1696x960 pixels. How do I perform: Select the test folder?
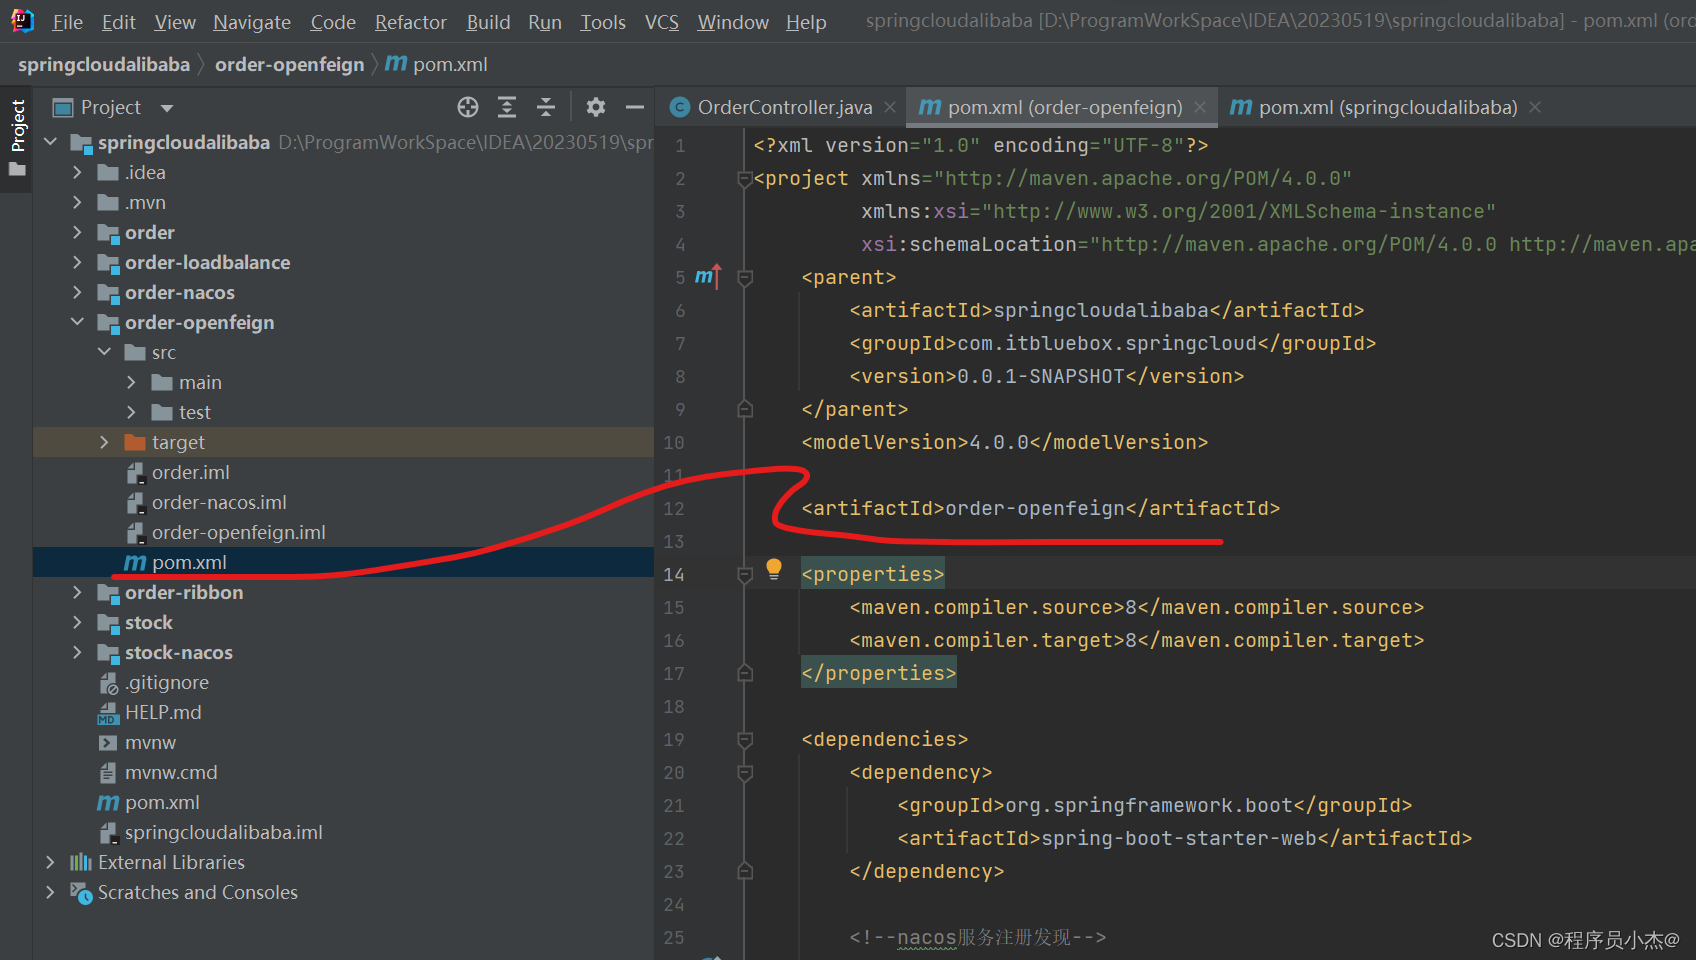(194, 412)
